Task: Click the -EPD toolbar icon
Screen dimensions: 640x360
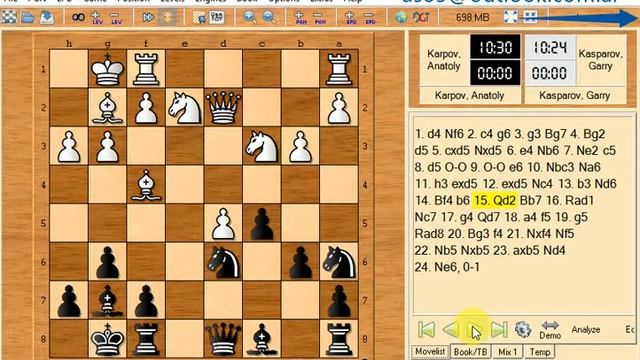Action: (370, 17)
